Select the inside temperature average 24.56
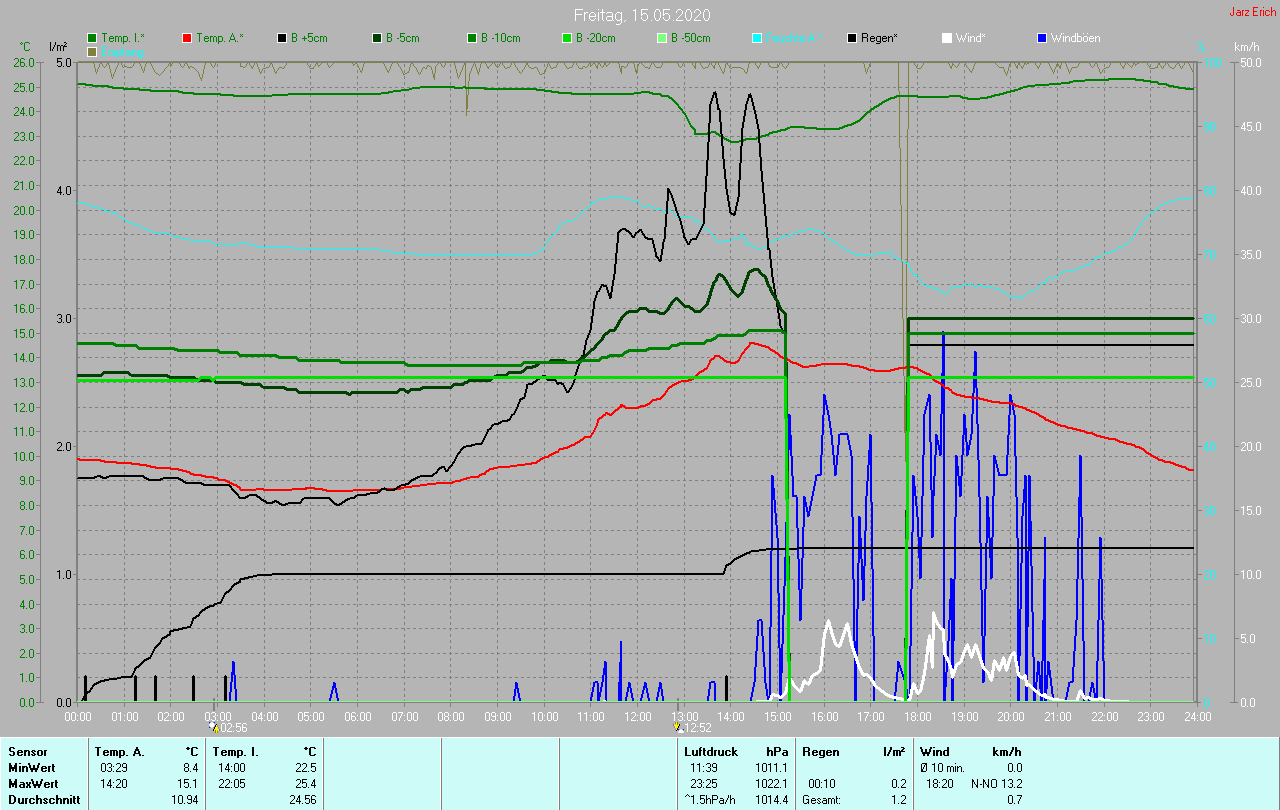Screen dimensions: 1280x810 point(304,800)
